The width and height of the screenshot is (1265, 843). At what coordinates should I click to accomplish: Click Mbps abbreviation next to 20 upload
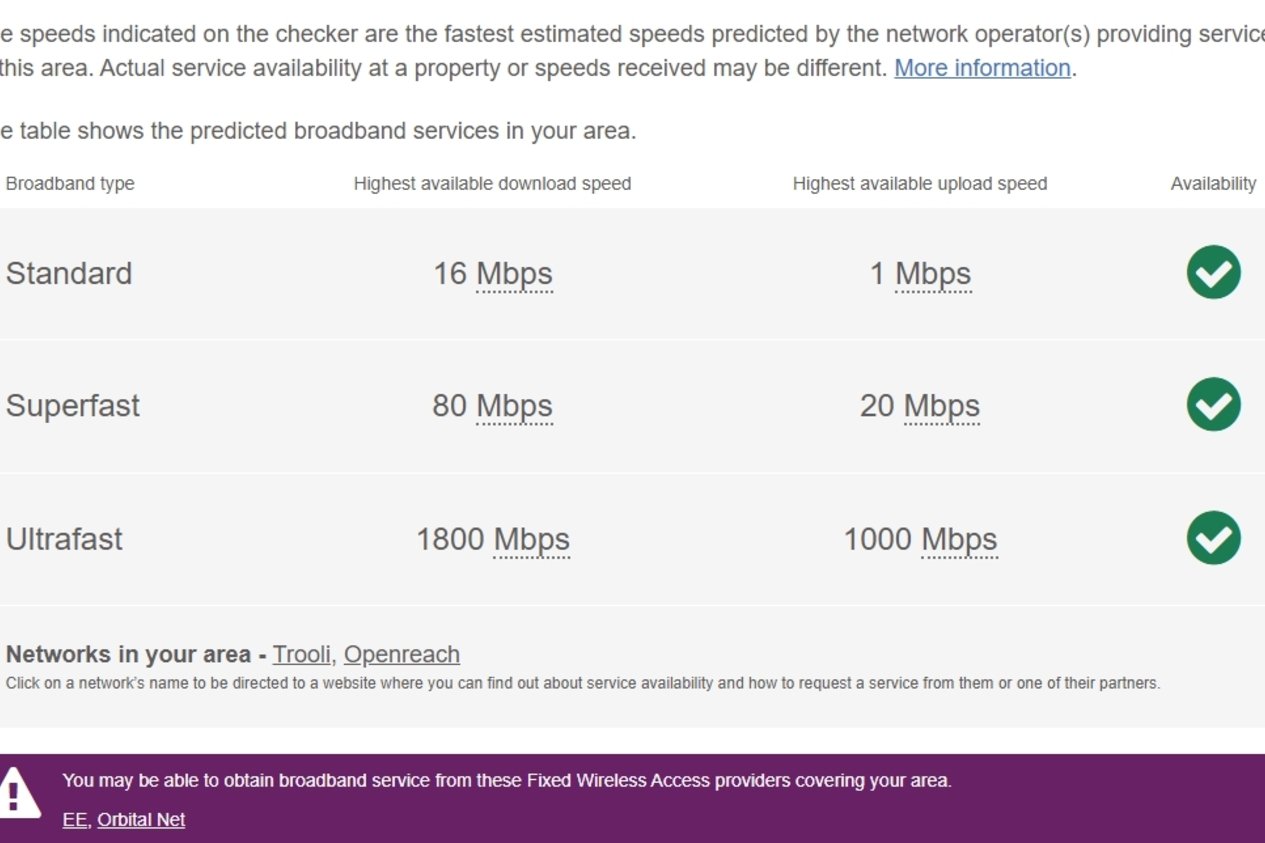pos(942,406)
